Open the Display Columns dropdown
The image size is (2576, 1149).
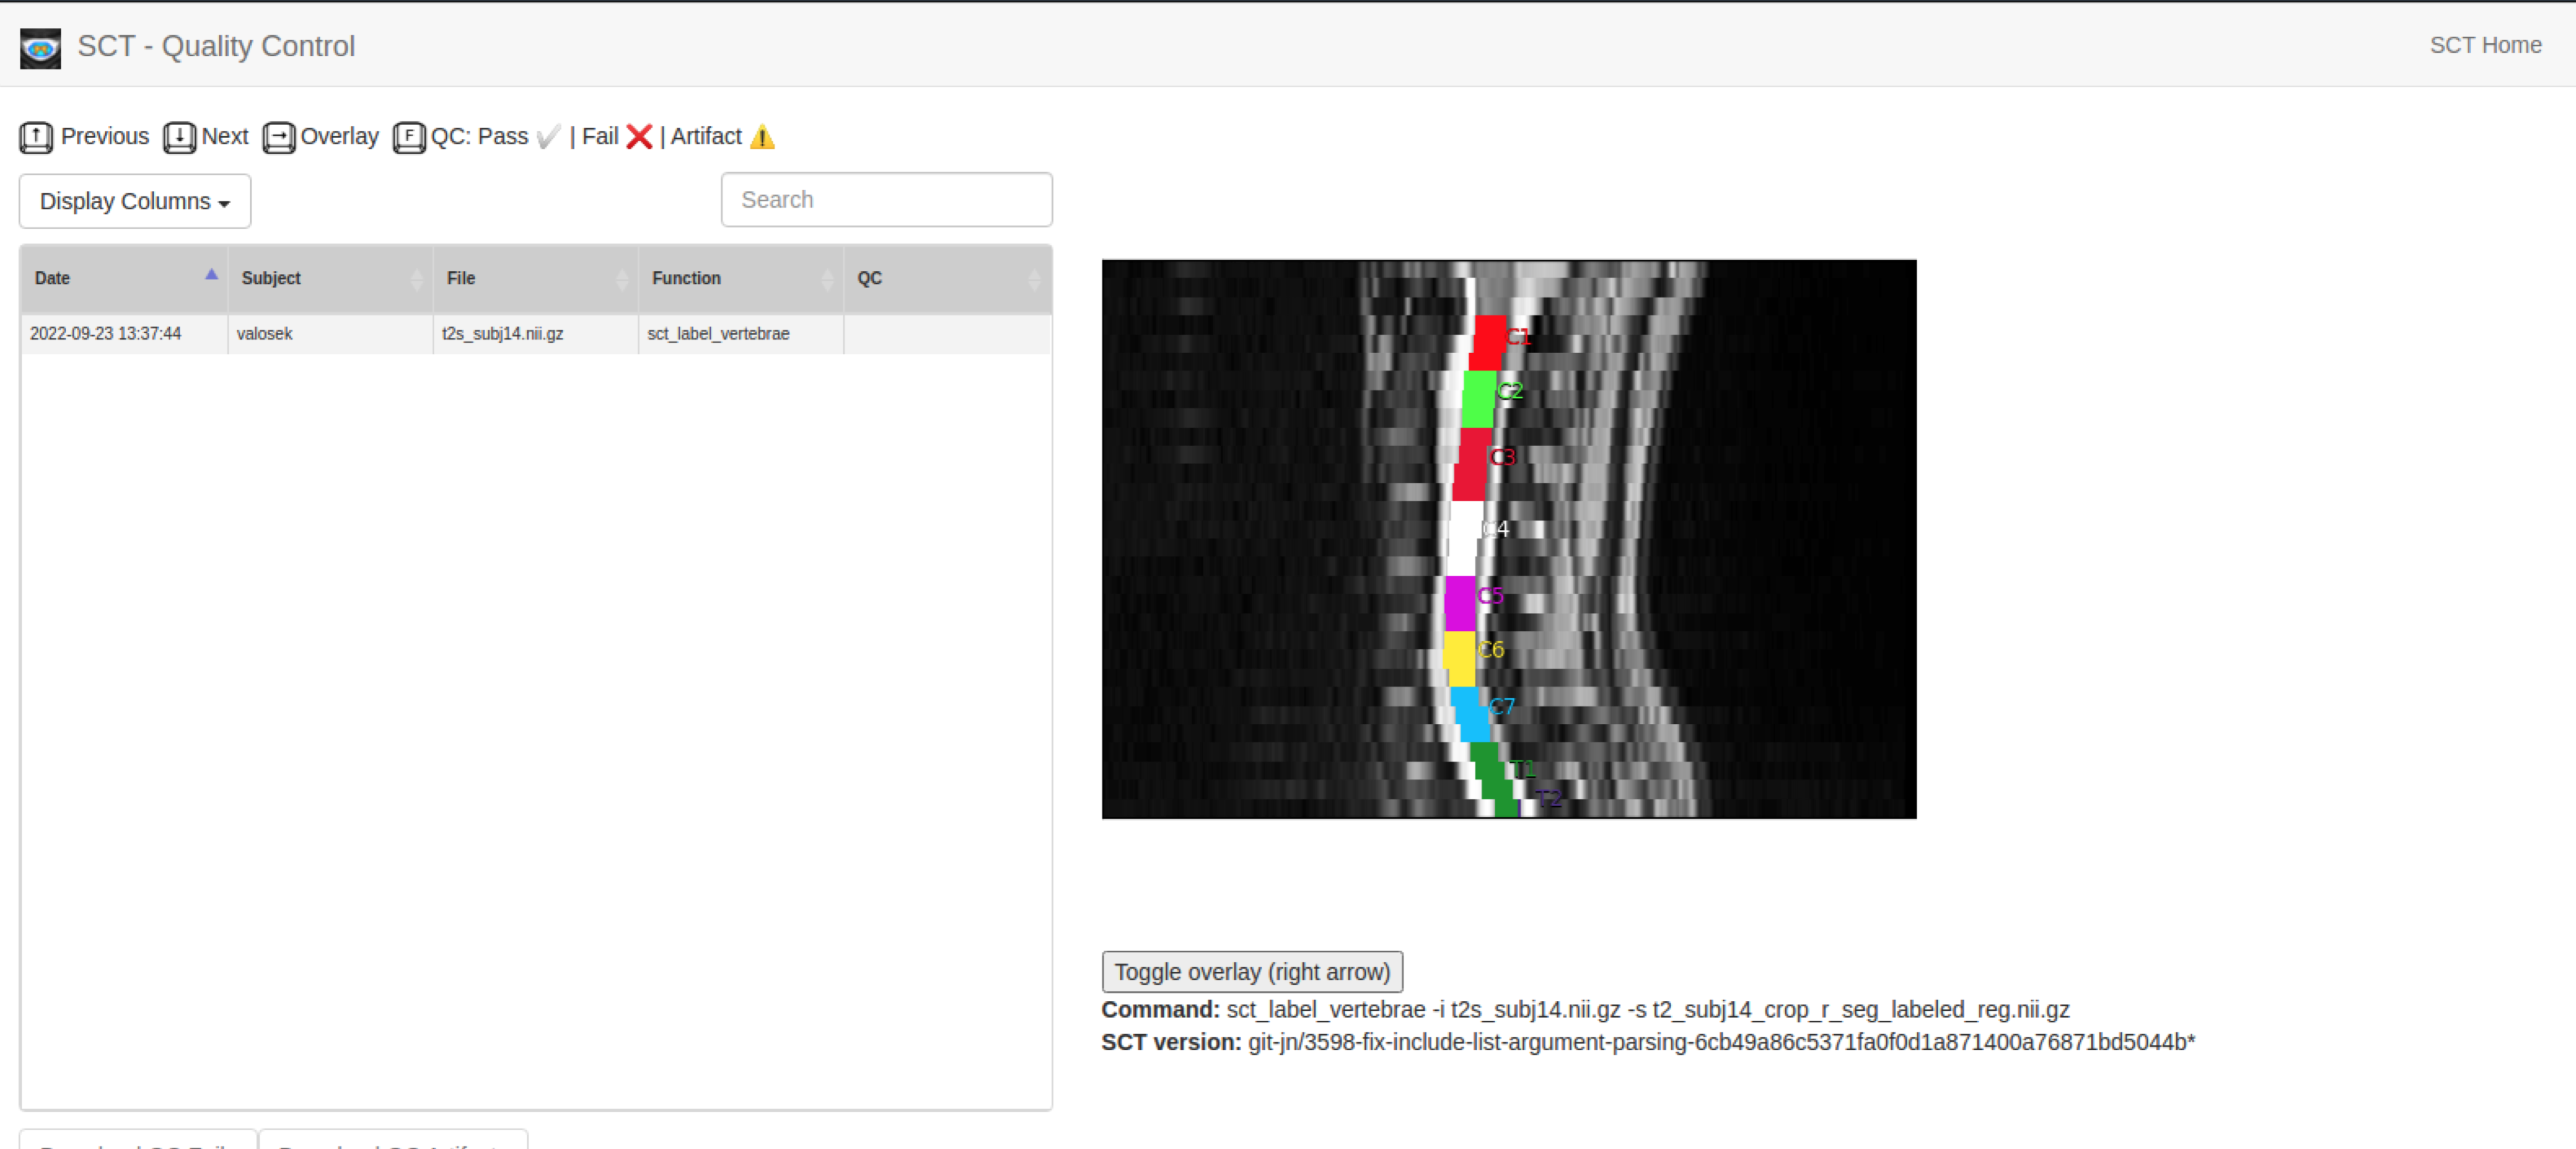click(134, 201)
